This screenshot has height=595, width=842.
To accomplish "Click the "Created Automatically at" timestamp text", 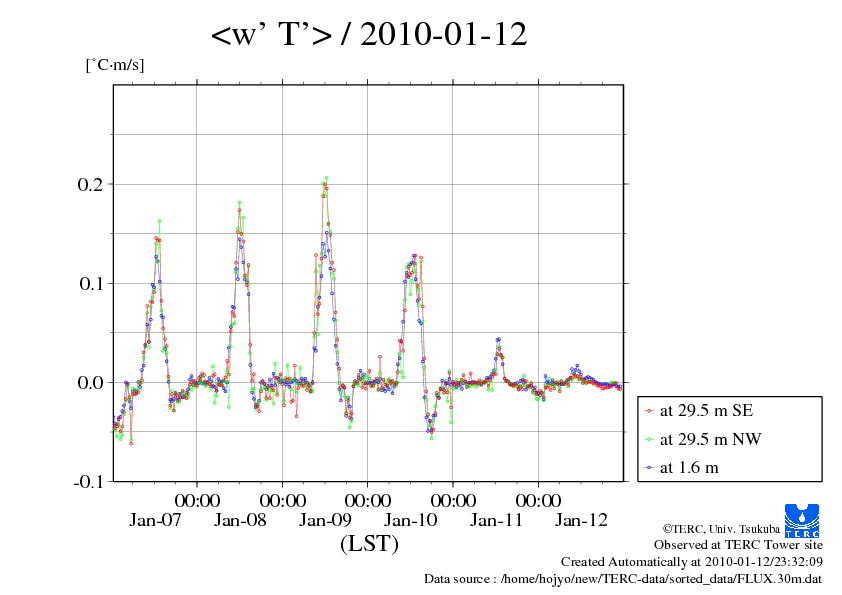I will click(x=691, y=562).
